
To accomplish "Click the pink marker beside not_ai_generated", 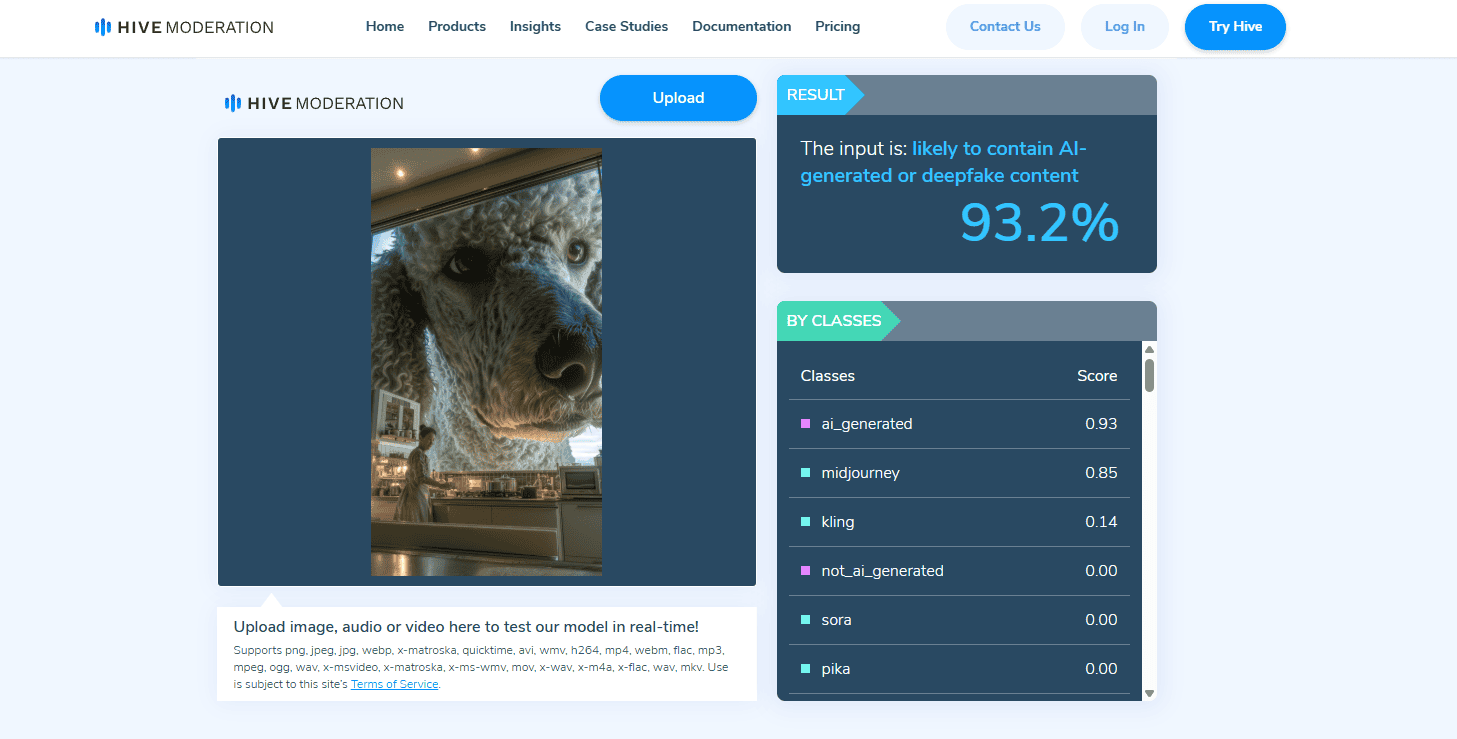I will tap(806, 571).
